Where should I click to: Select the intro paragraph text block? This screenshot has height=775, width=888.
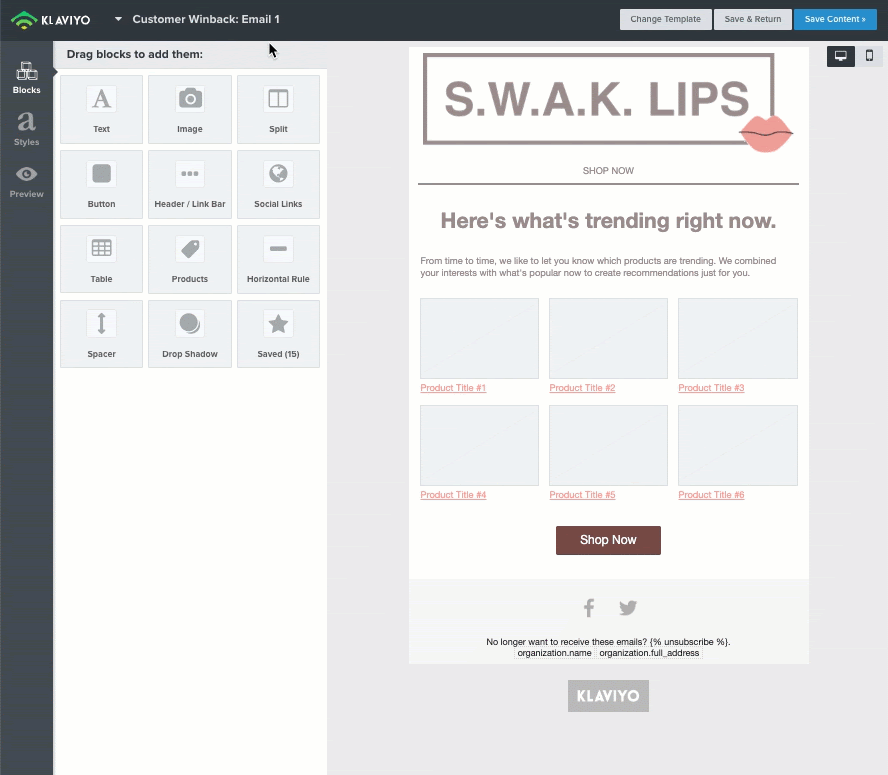pyautogui.click(x=598, y=267)
